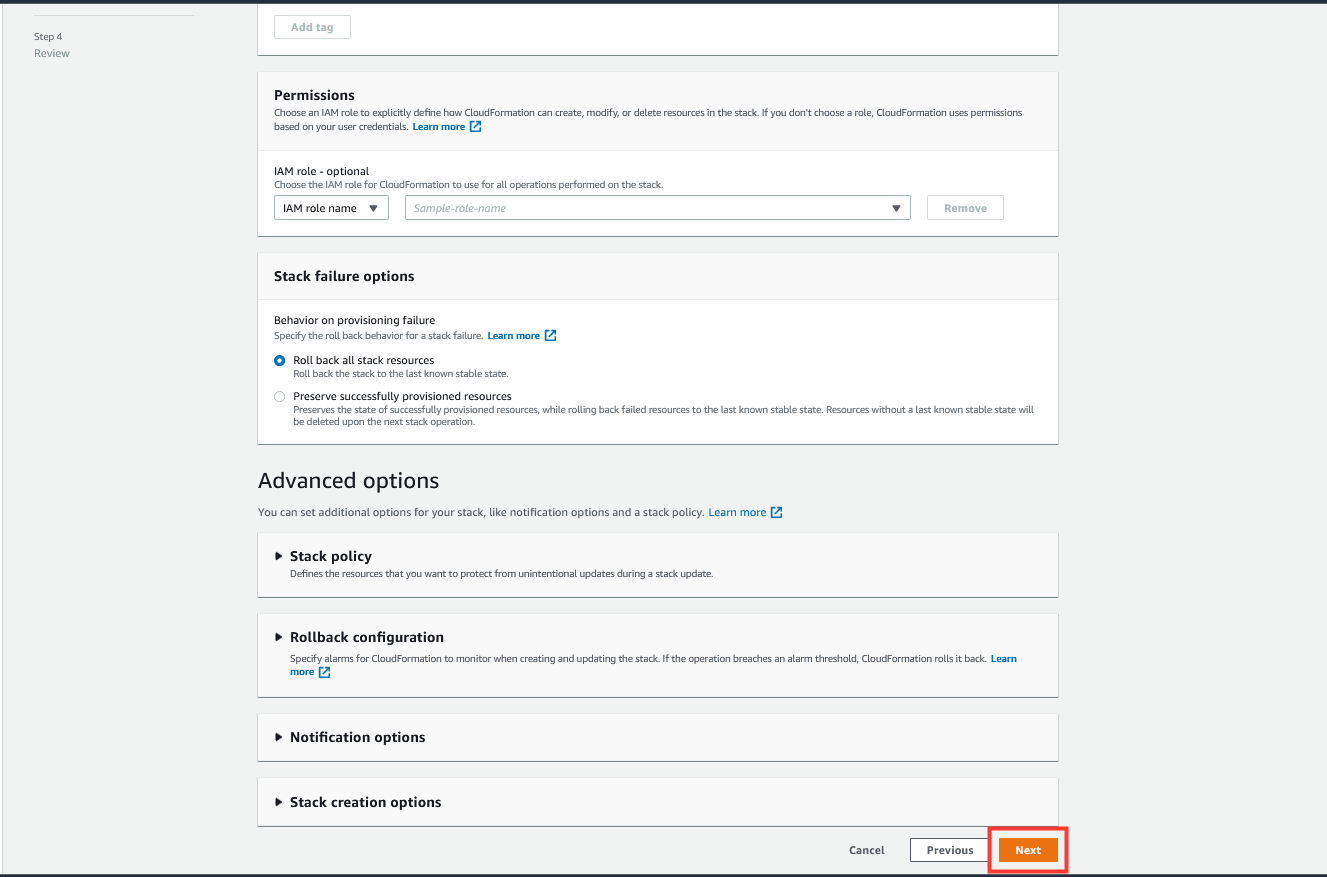Go to Step 4 Review
The image size is (1327, 877).
tap(52, 45)
